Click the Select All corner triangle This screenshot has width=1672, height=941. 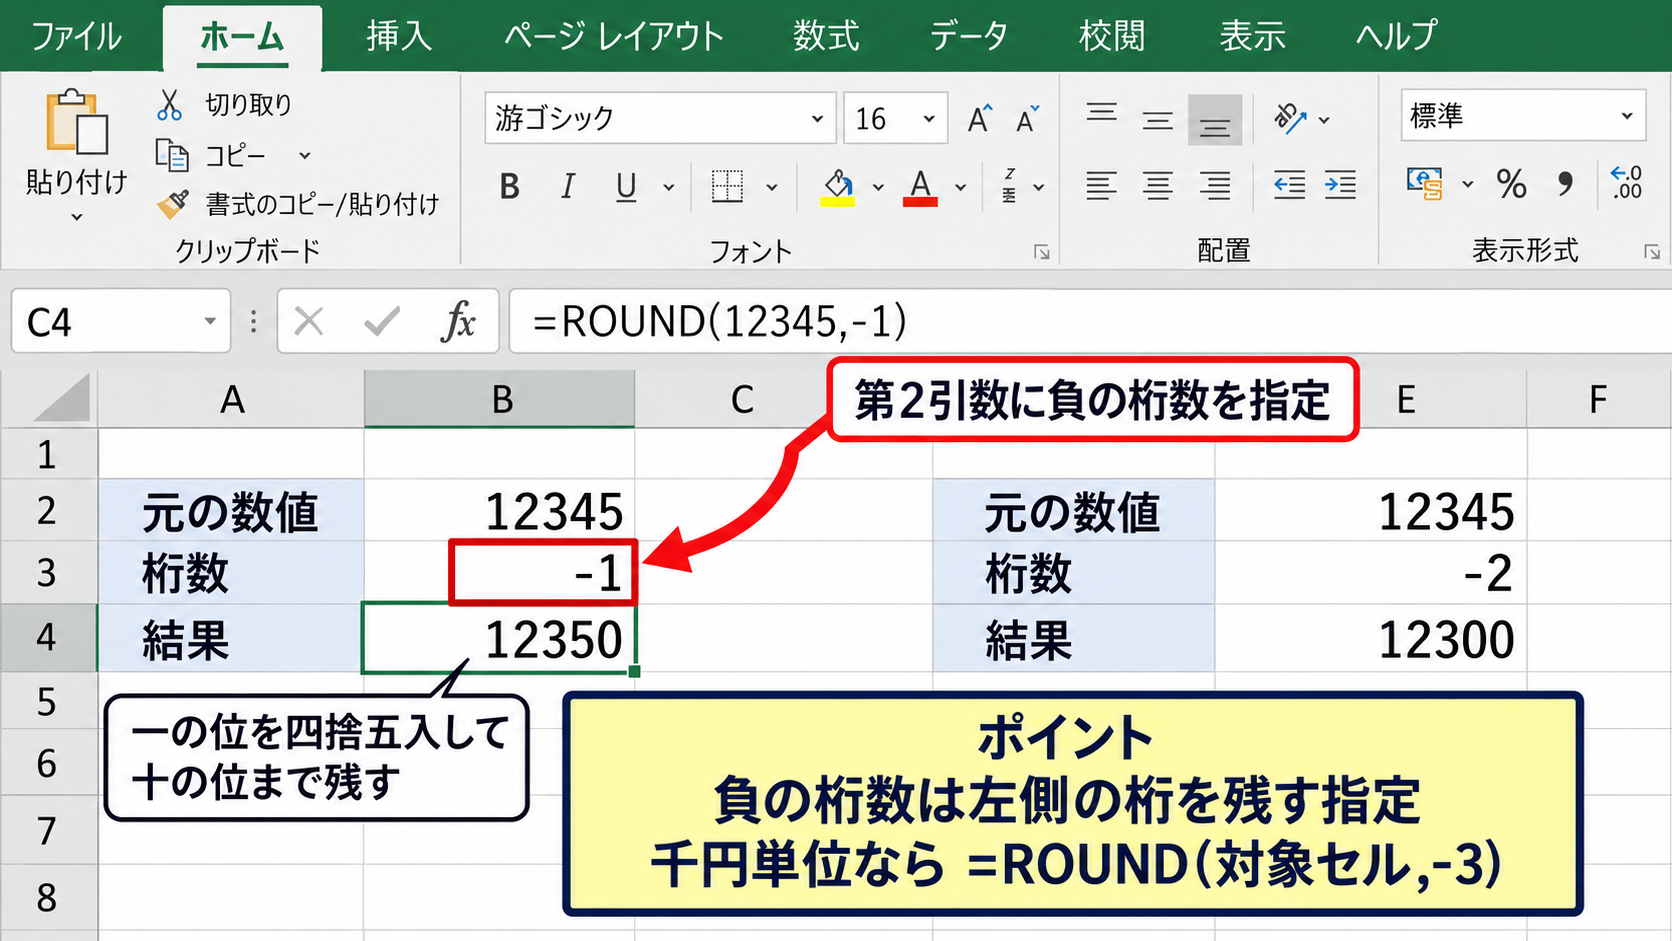tap(62, 398)
